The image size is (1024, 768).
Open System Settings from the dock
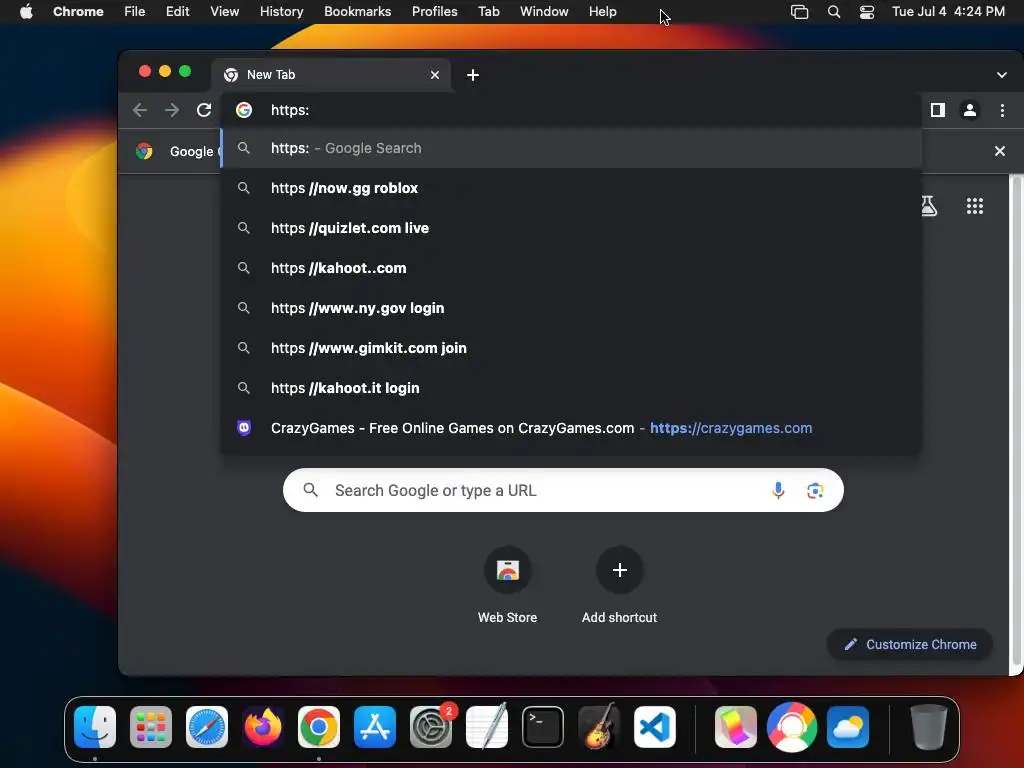click(431, 726)
